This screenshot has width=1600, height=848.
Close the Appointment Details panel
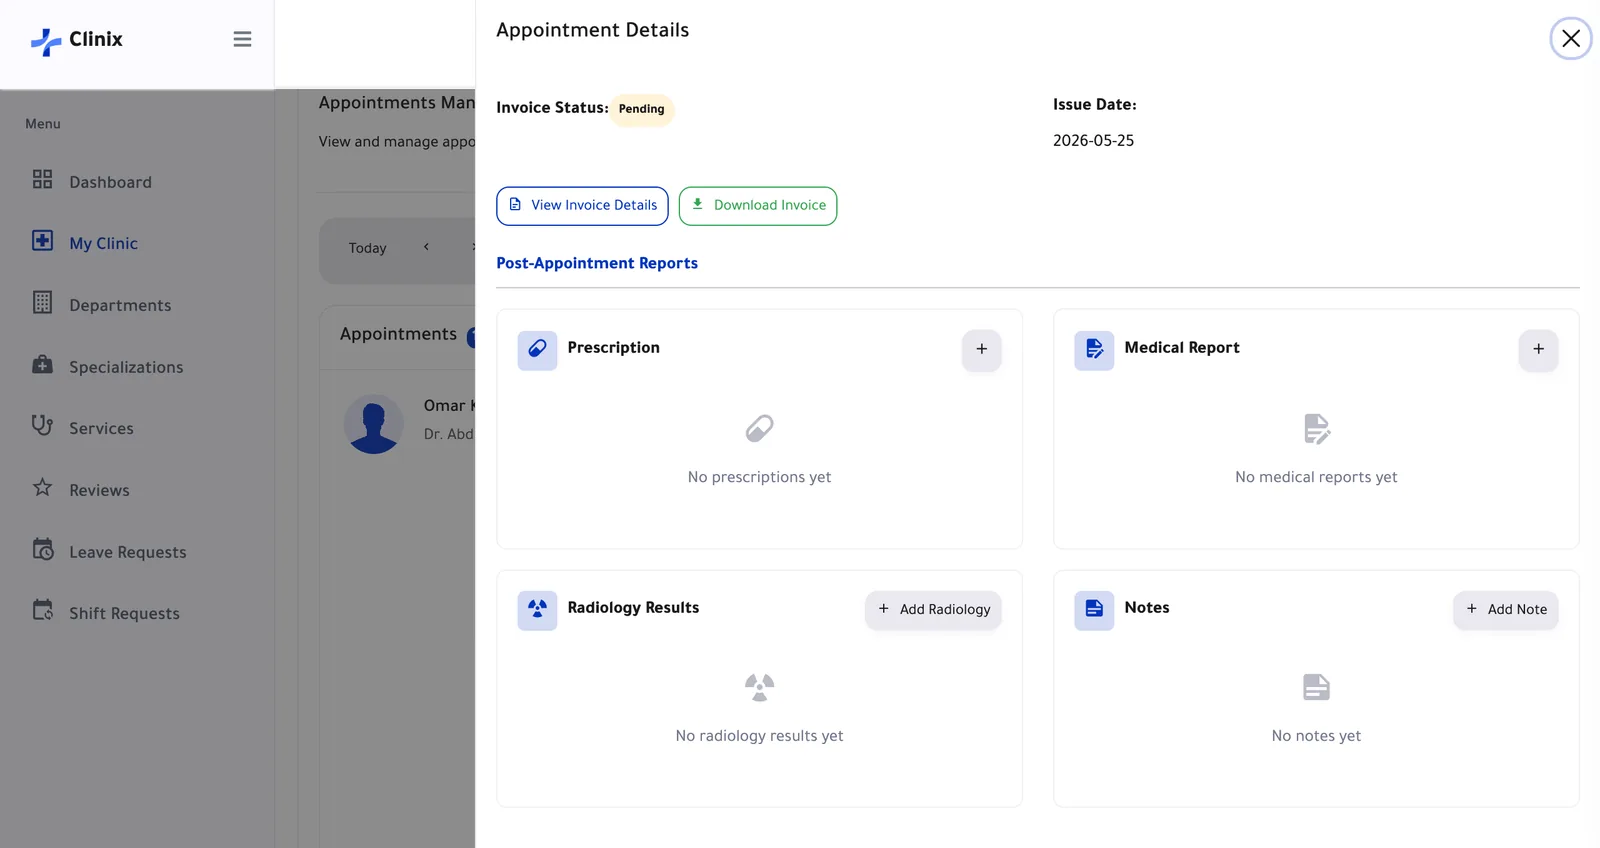1570,39
